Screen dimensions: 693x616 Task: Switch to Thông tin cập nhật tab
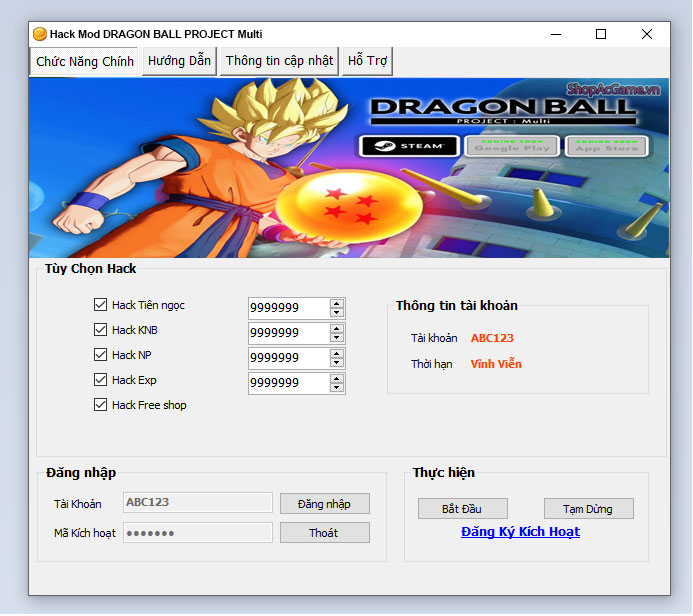coord(279,61)
